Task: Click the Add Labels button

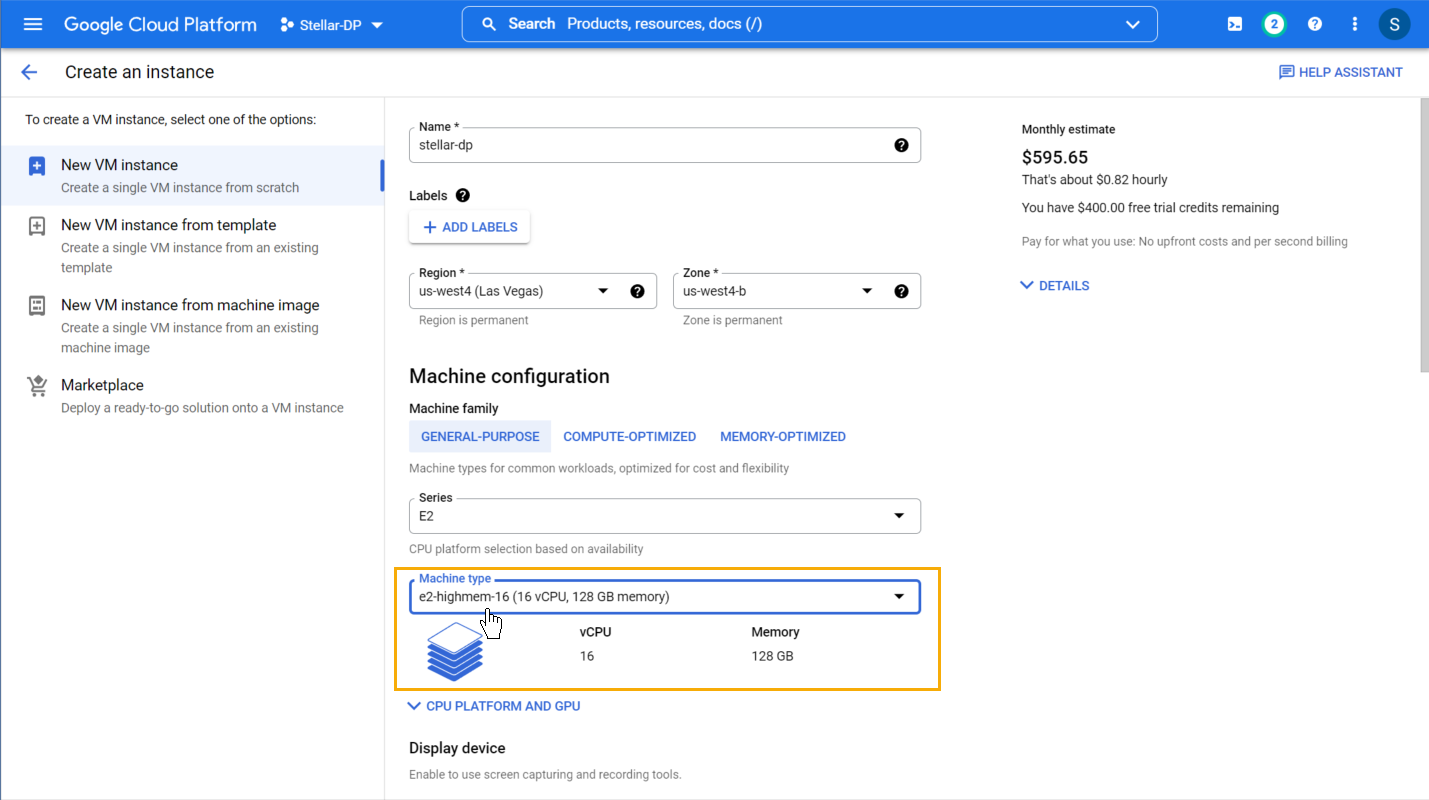Action: pos(469,227)
